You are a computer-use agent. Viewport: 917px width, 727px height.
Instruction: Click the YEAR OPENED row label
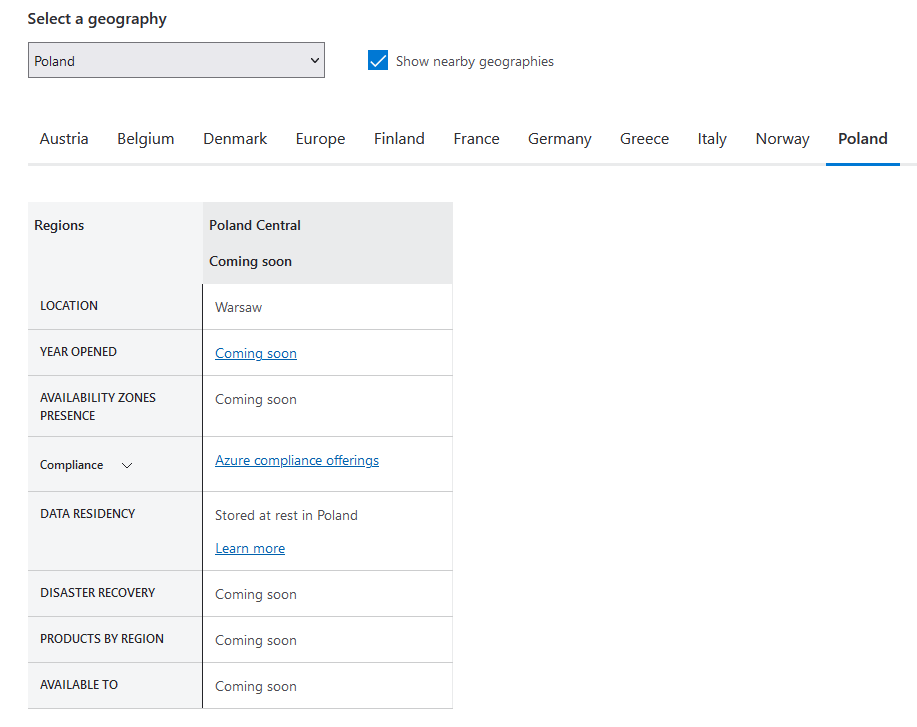pyautogui.click(x=78, y=352)
